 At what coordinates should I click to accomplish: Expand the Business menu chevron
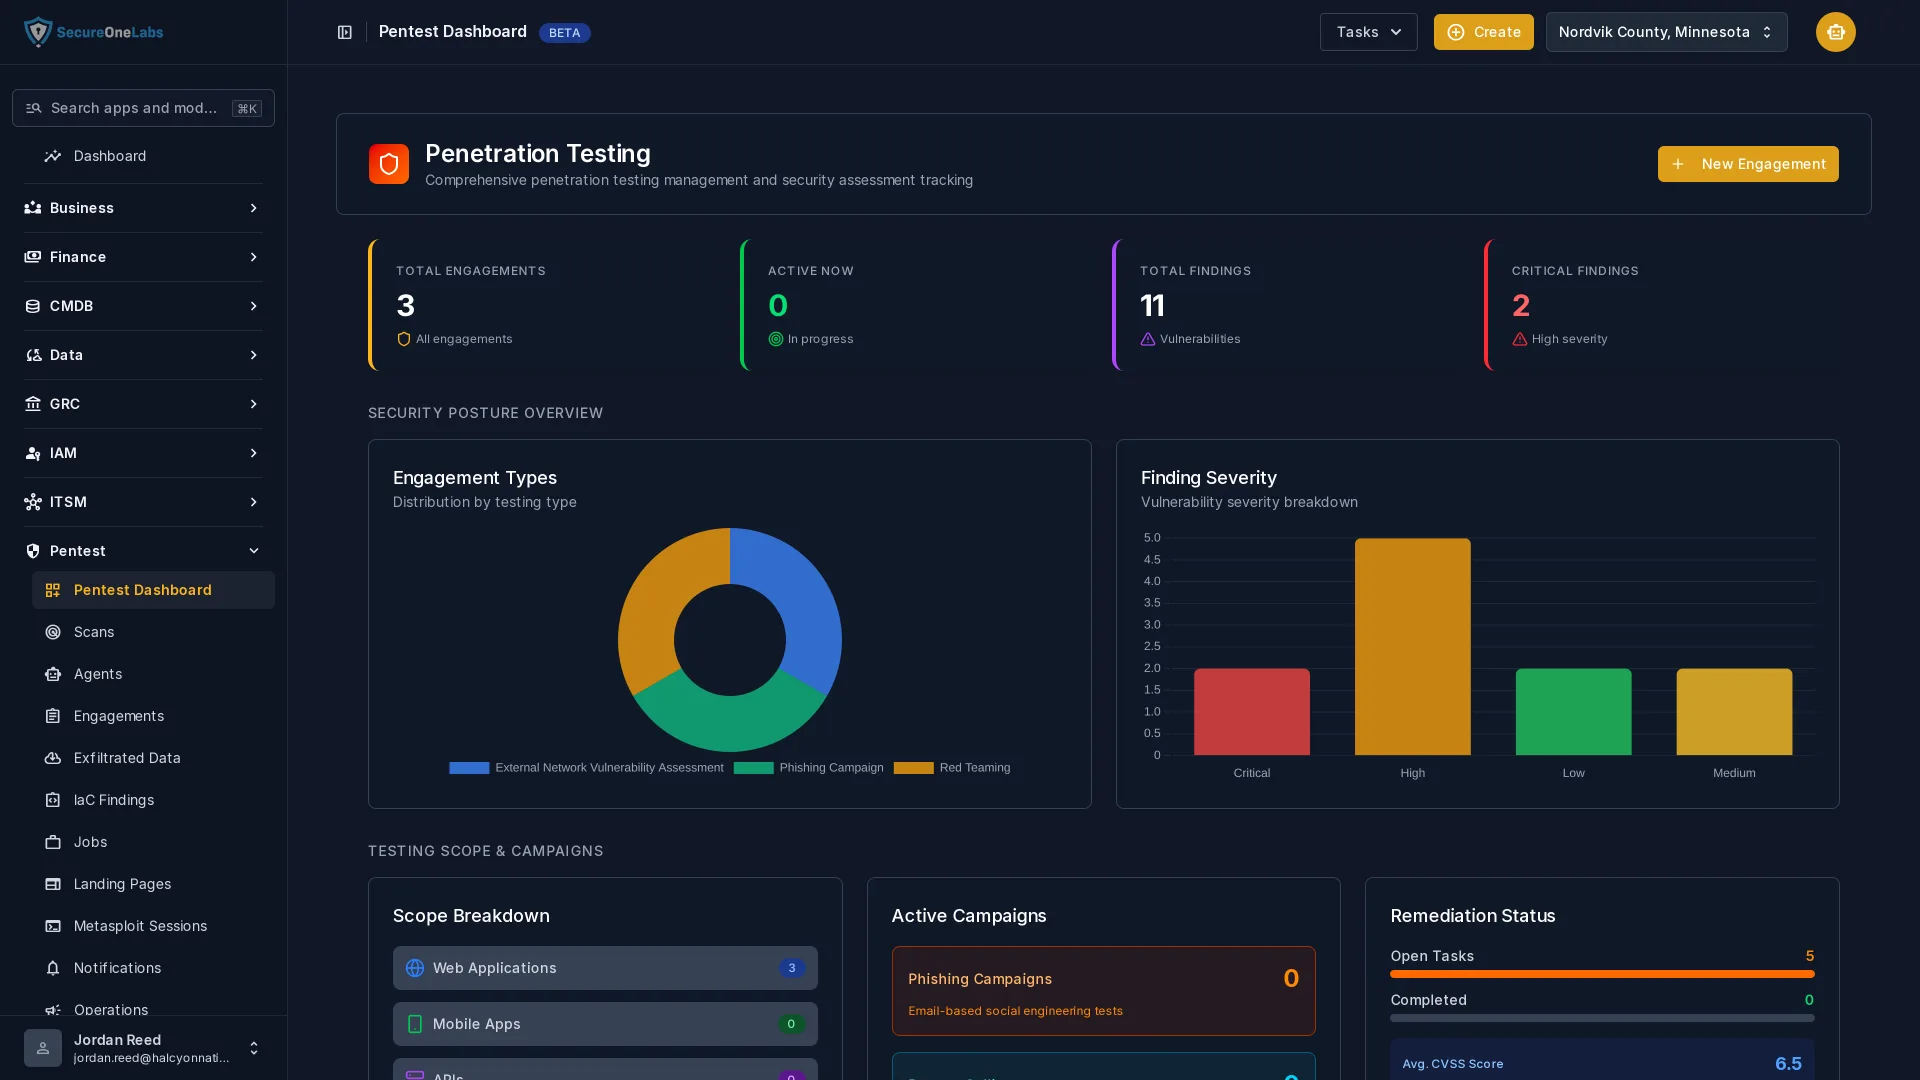(x=253, y=208)
